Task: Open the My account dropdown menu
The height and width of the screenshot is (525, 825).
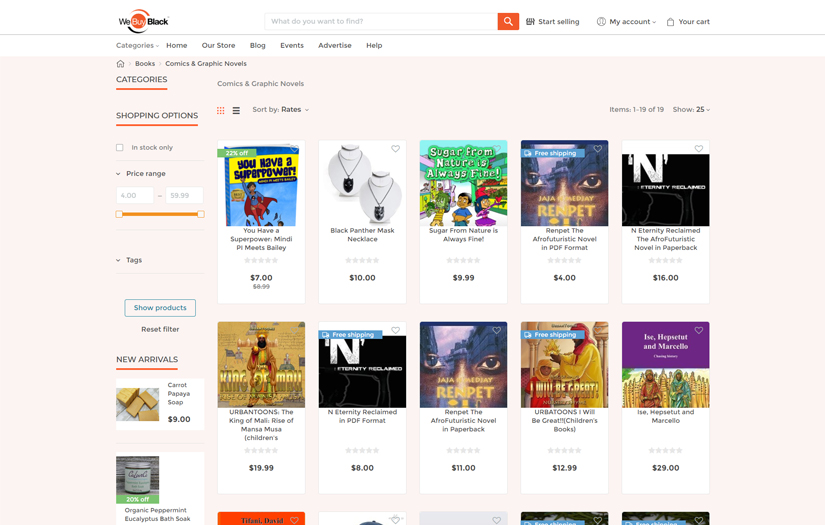Action: click(x=627, y=21)
